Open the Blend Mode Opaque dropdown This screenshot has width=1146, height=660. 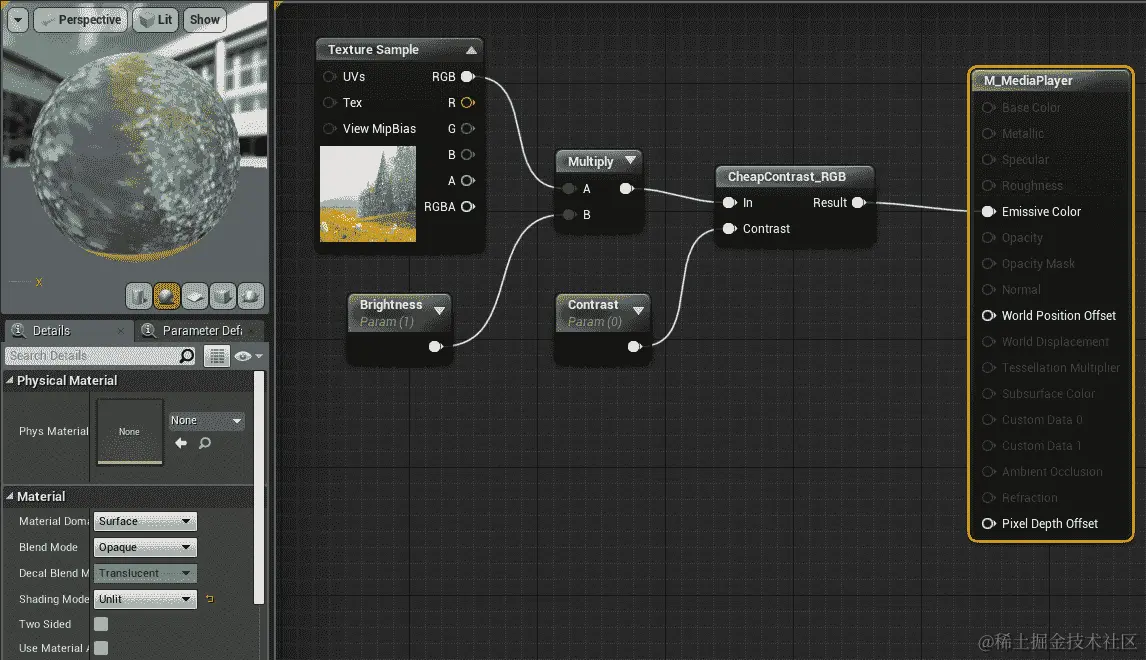pyautogui.click(x=145, y=547)
